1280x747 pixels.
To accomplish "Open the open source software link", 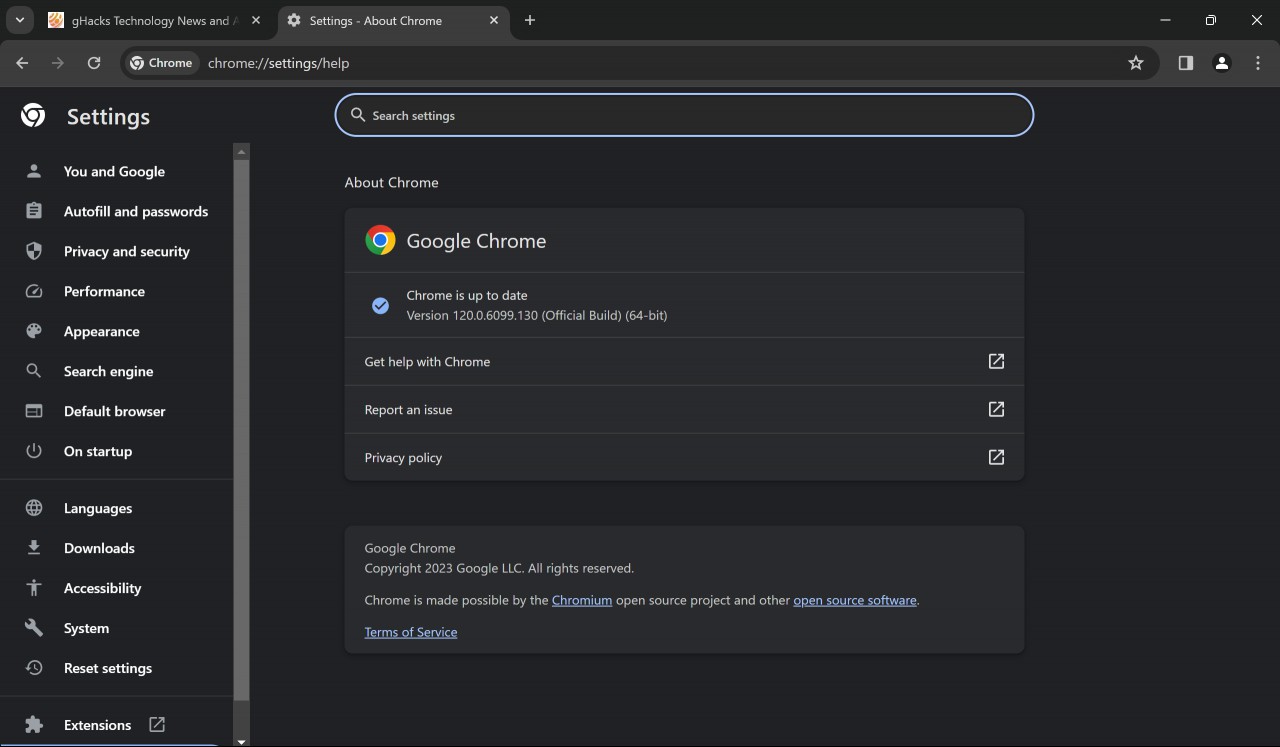I will (x=855, y=600).
